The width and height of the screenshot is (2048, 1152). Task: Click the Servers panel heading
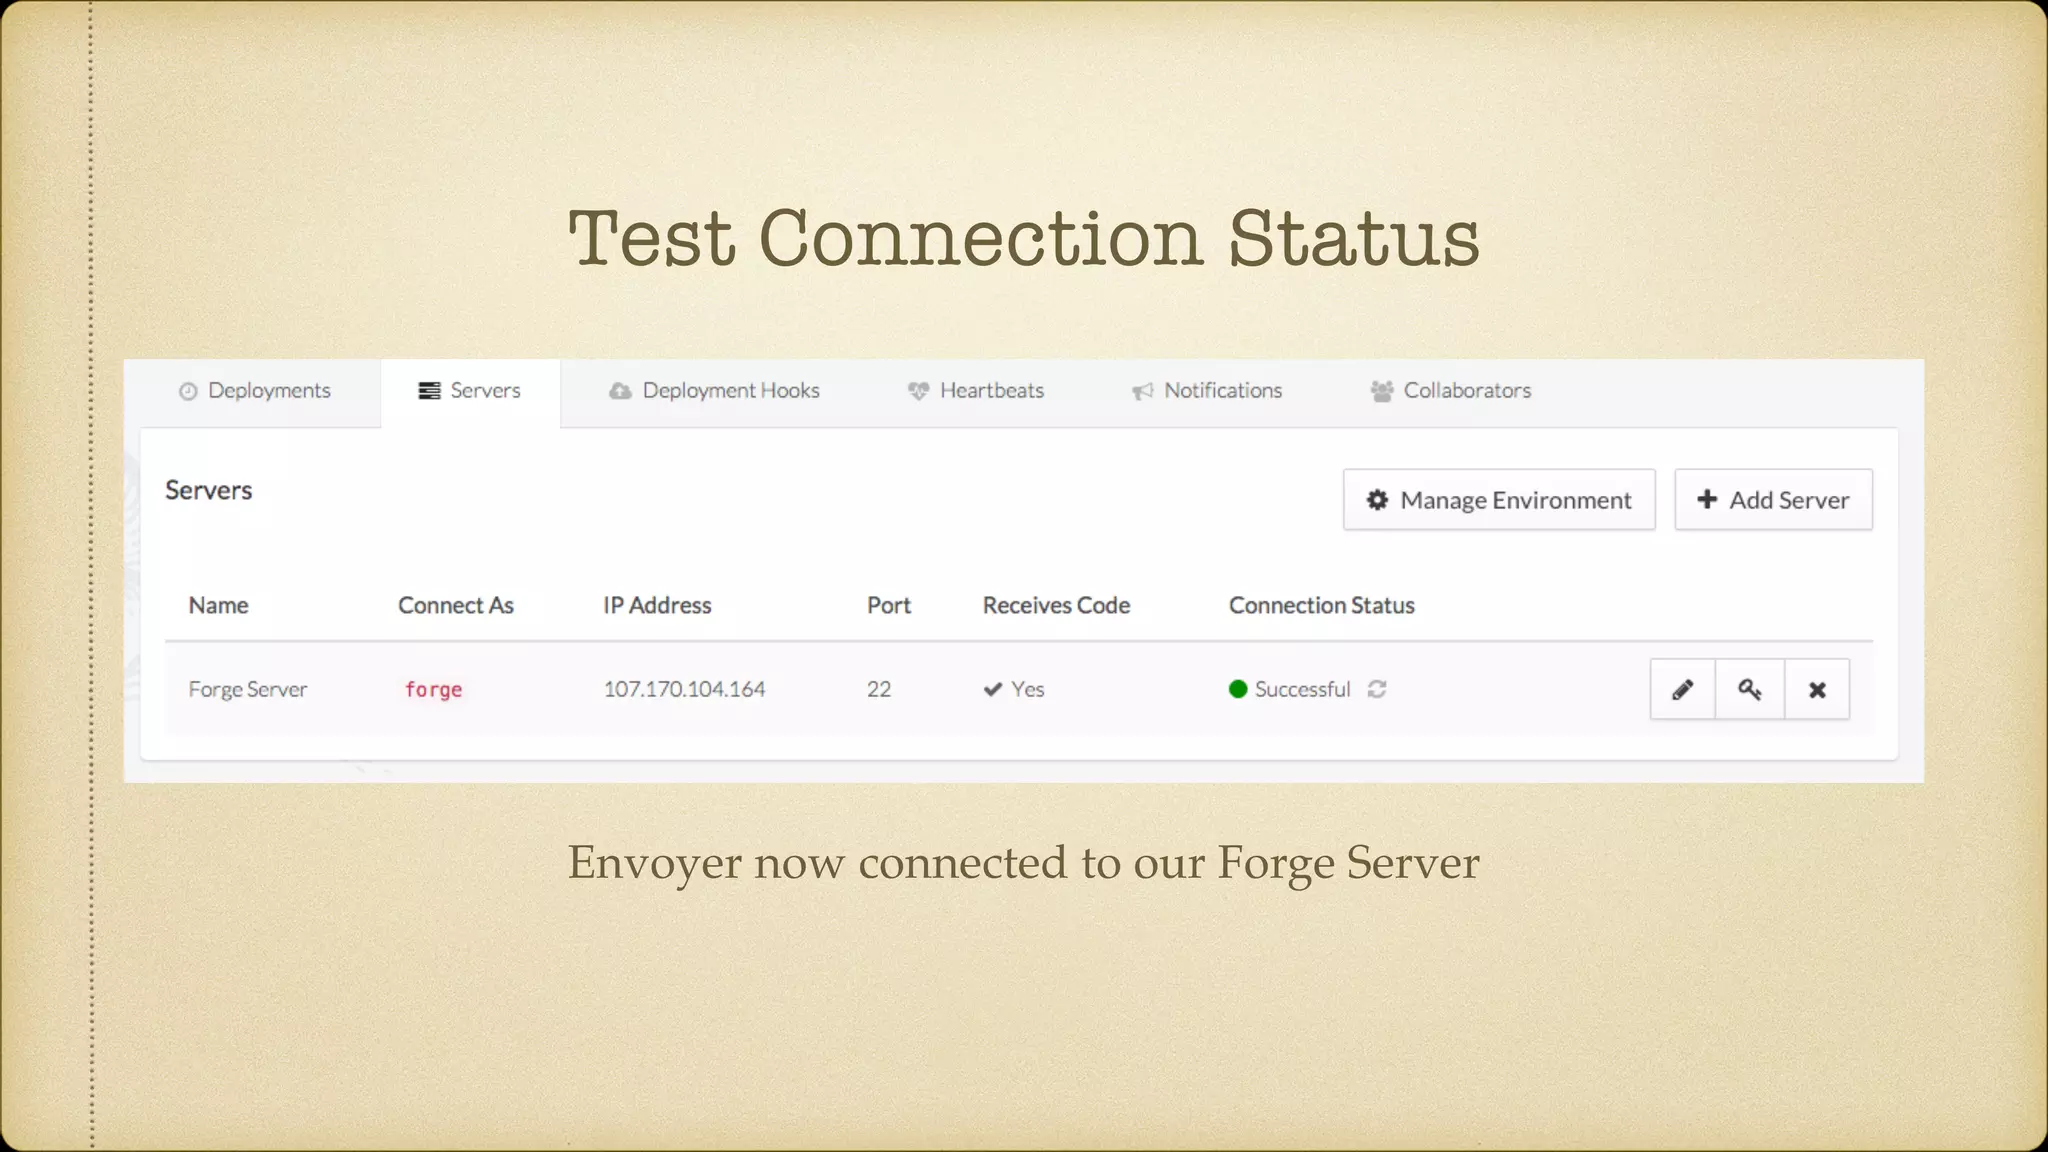208,490
